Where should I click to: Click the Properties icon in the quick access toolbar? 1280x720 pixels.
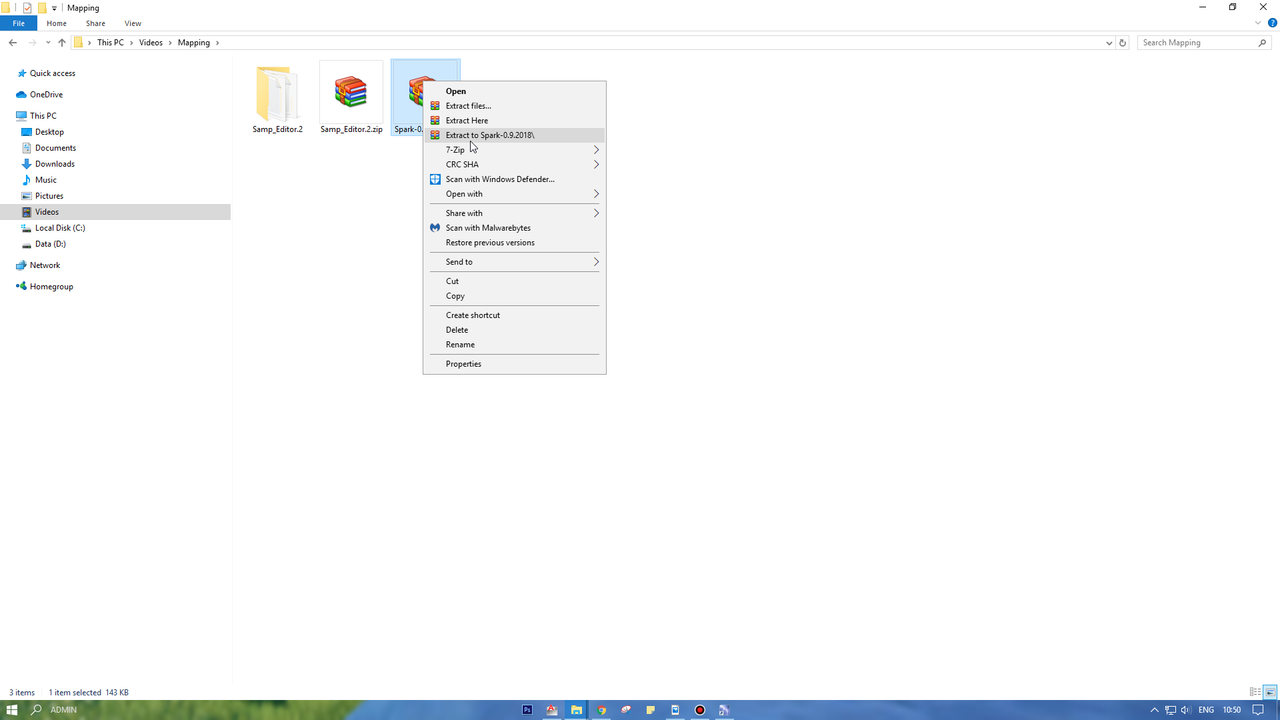pyautogui.click(x=27, y=8)
